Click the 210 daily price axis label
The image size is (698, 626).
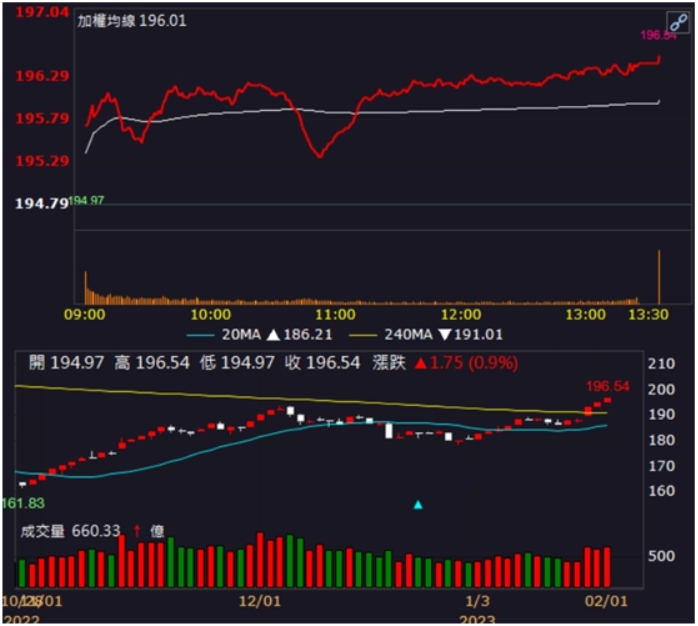(661, 364)
